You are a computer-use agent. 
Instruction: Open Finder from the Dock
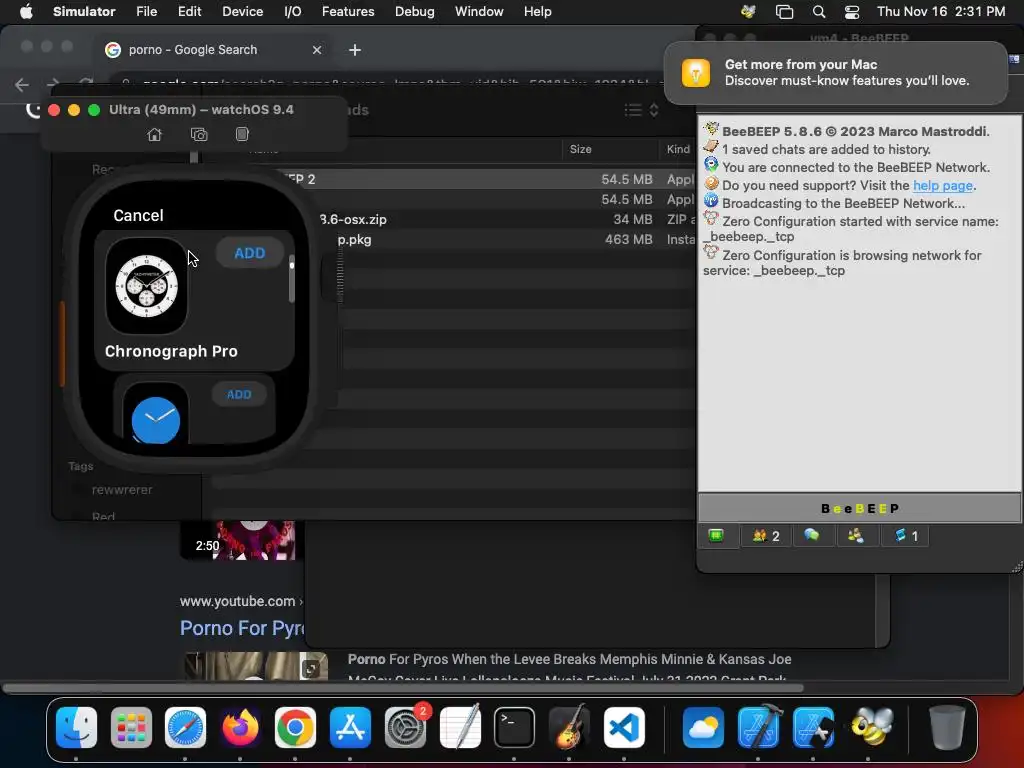76,727
